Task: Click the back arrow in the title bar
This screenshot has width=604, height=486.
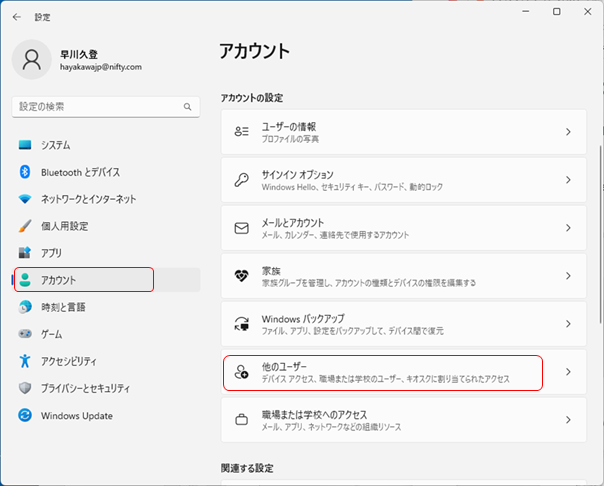Action: point(17,17)
